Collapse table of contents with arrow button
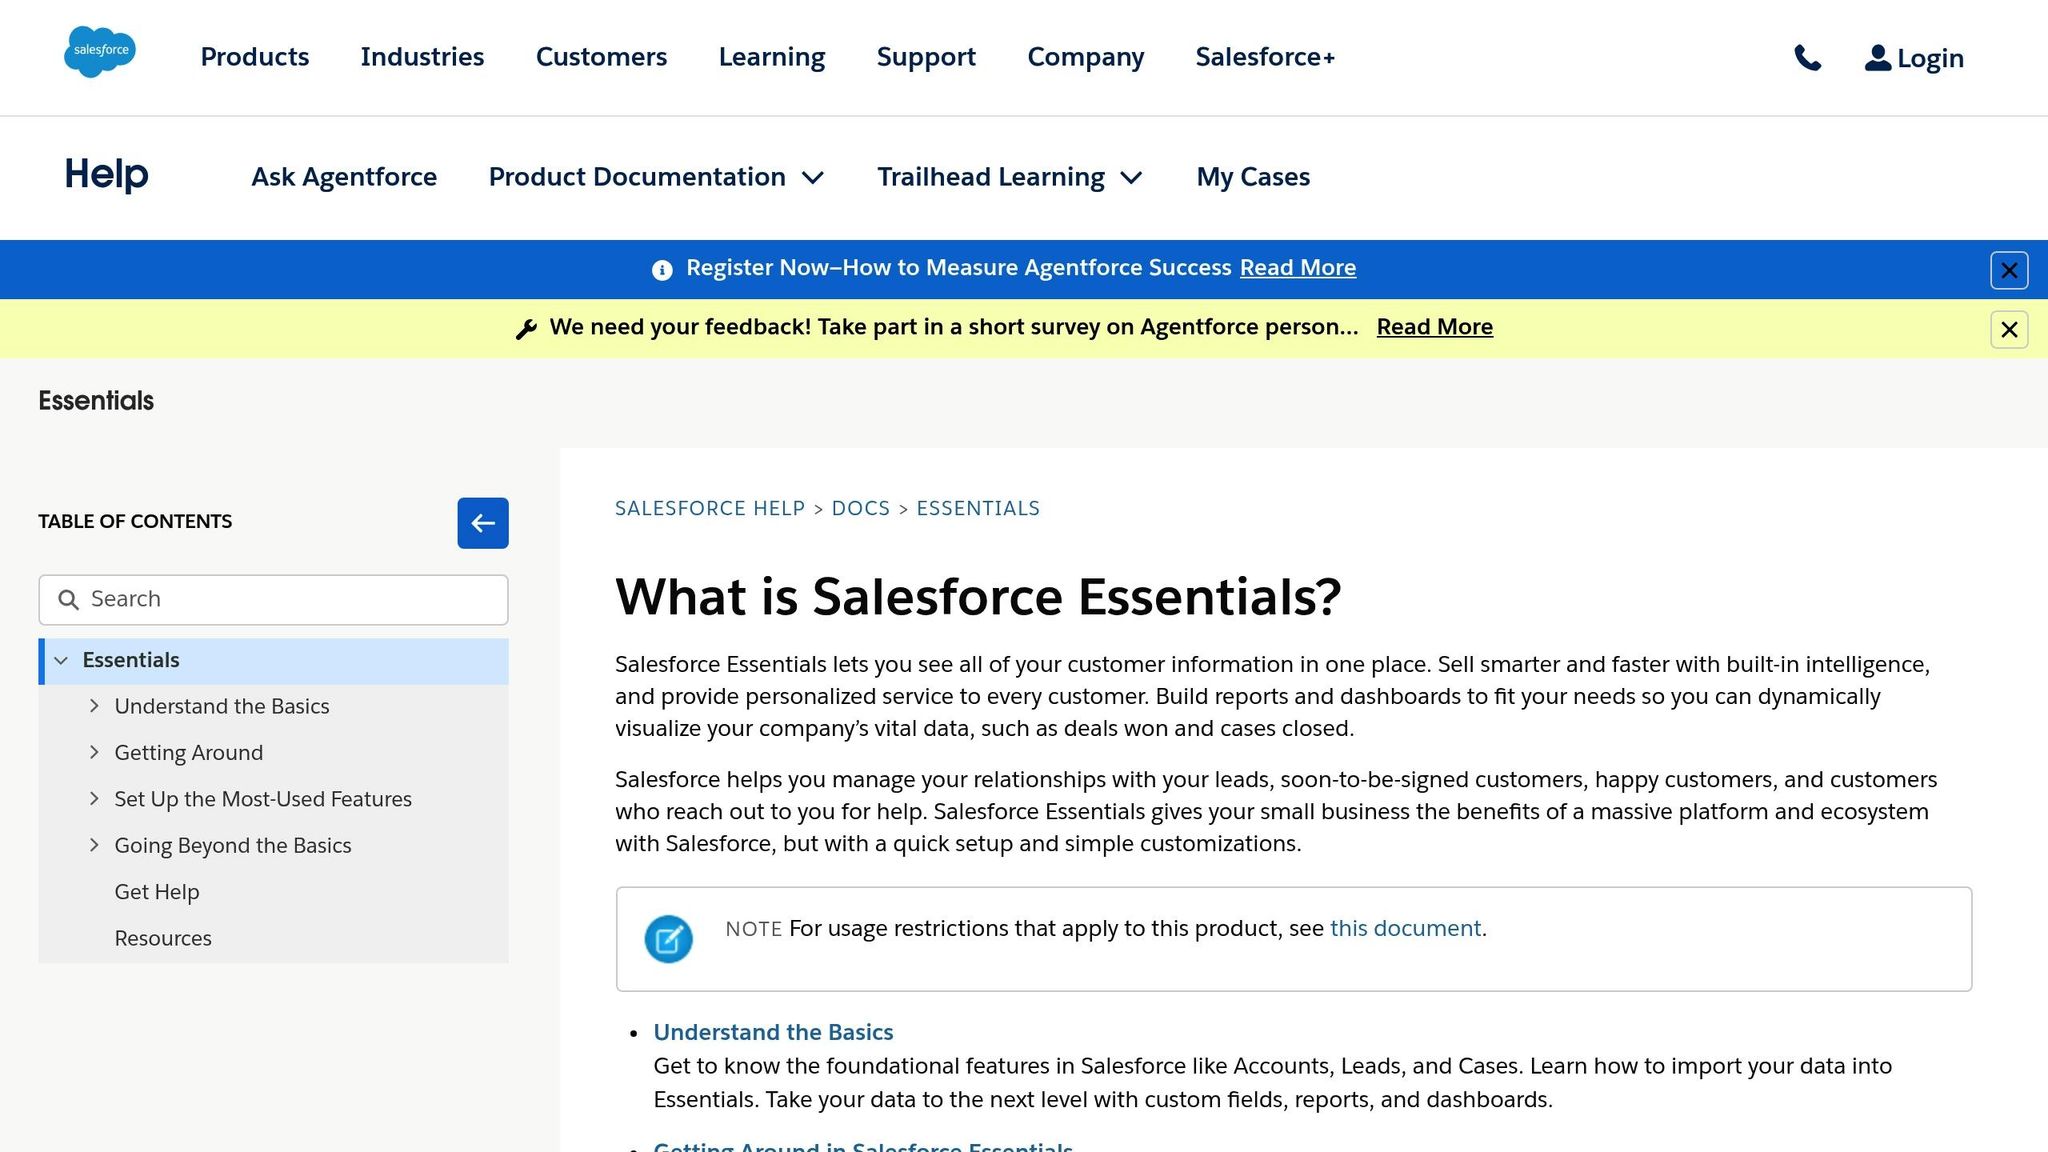 [x=483, y=523]
